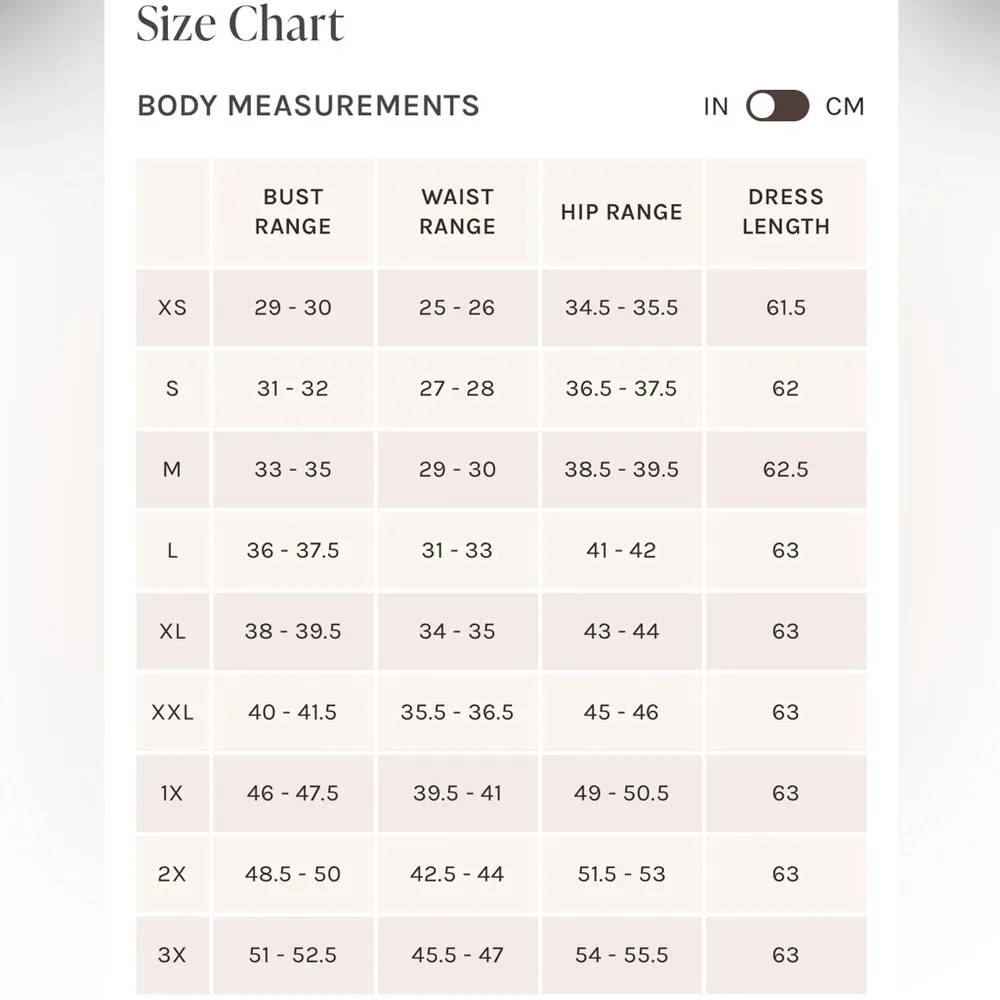Click the Waist Range column header
Screen dimensions: 1000x1000
pyautogui.click(x=457, y=212)
